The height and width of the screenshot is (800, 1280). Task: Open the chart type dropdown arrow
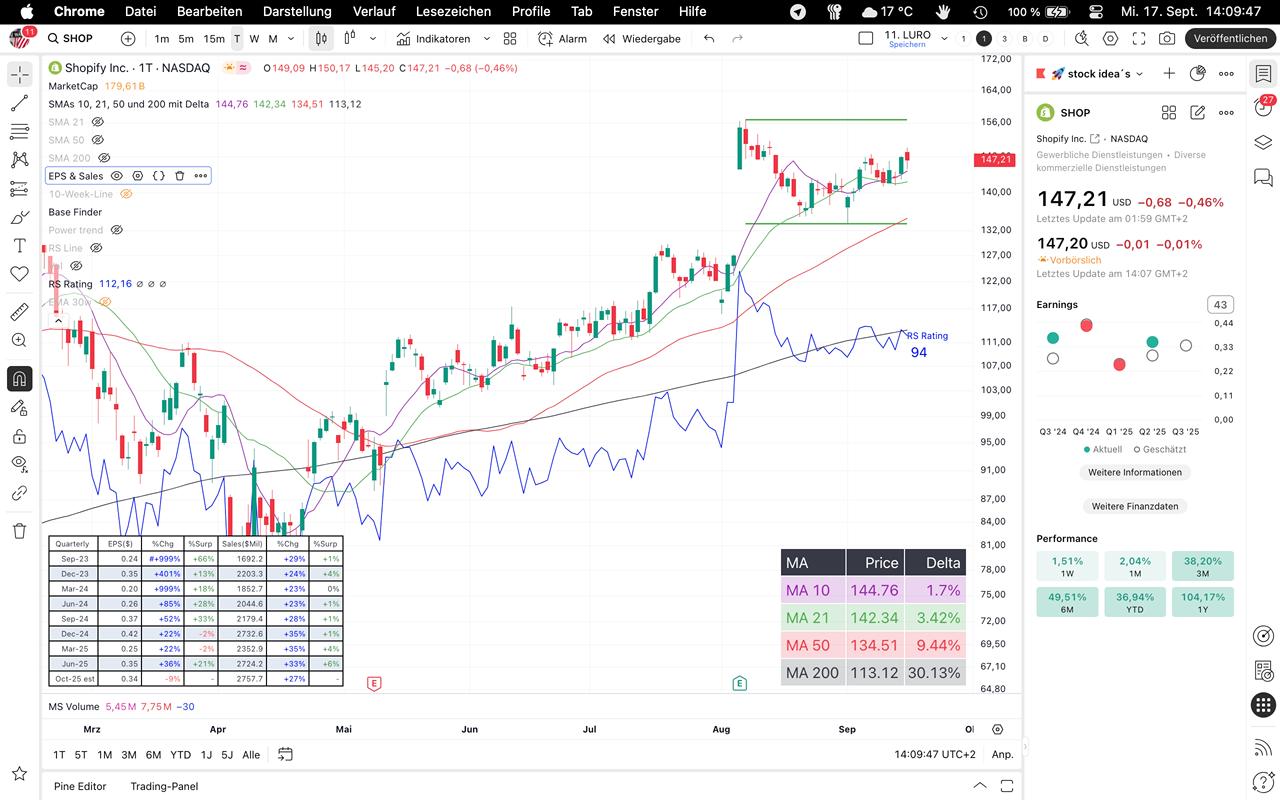click(x=373, y=39)
